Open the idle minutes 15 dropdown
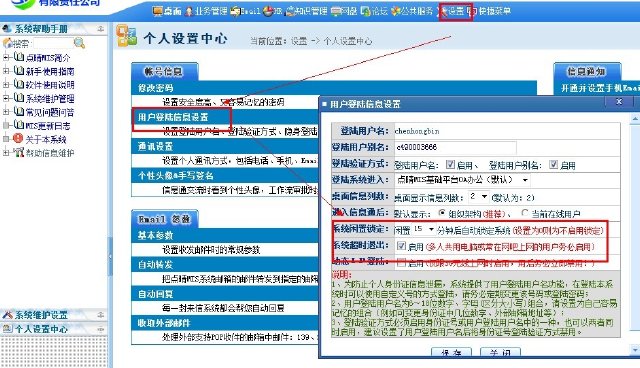640x368 pixels. (424, 229)
